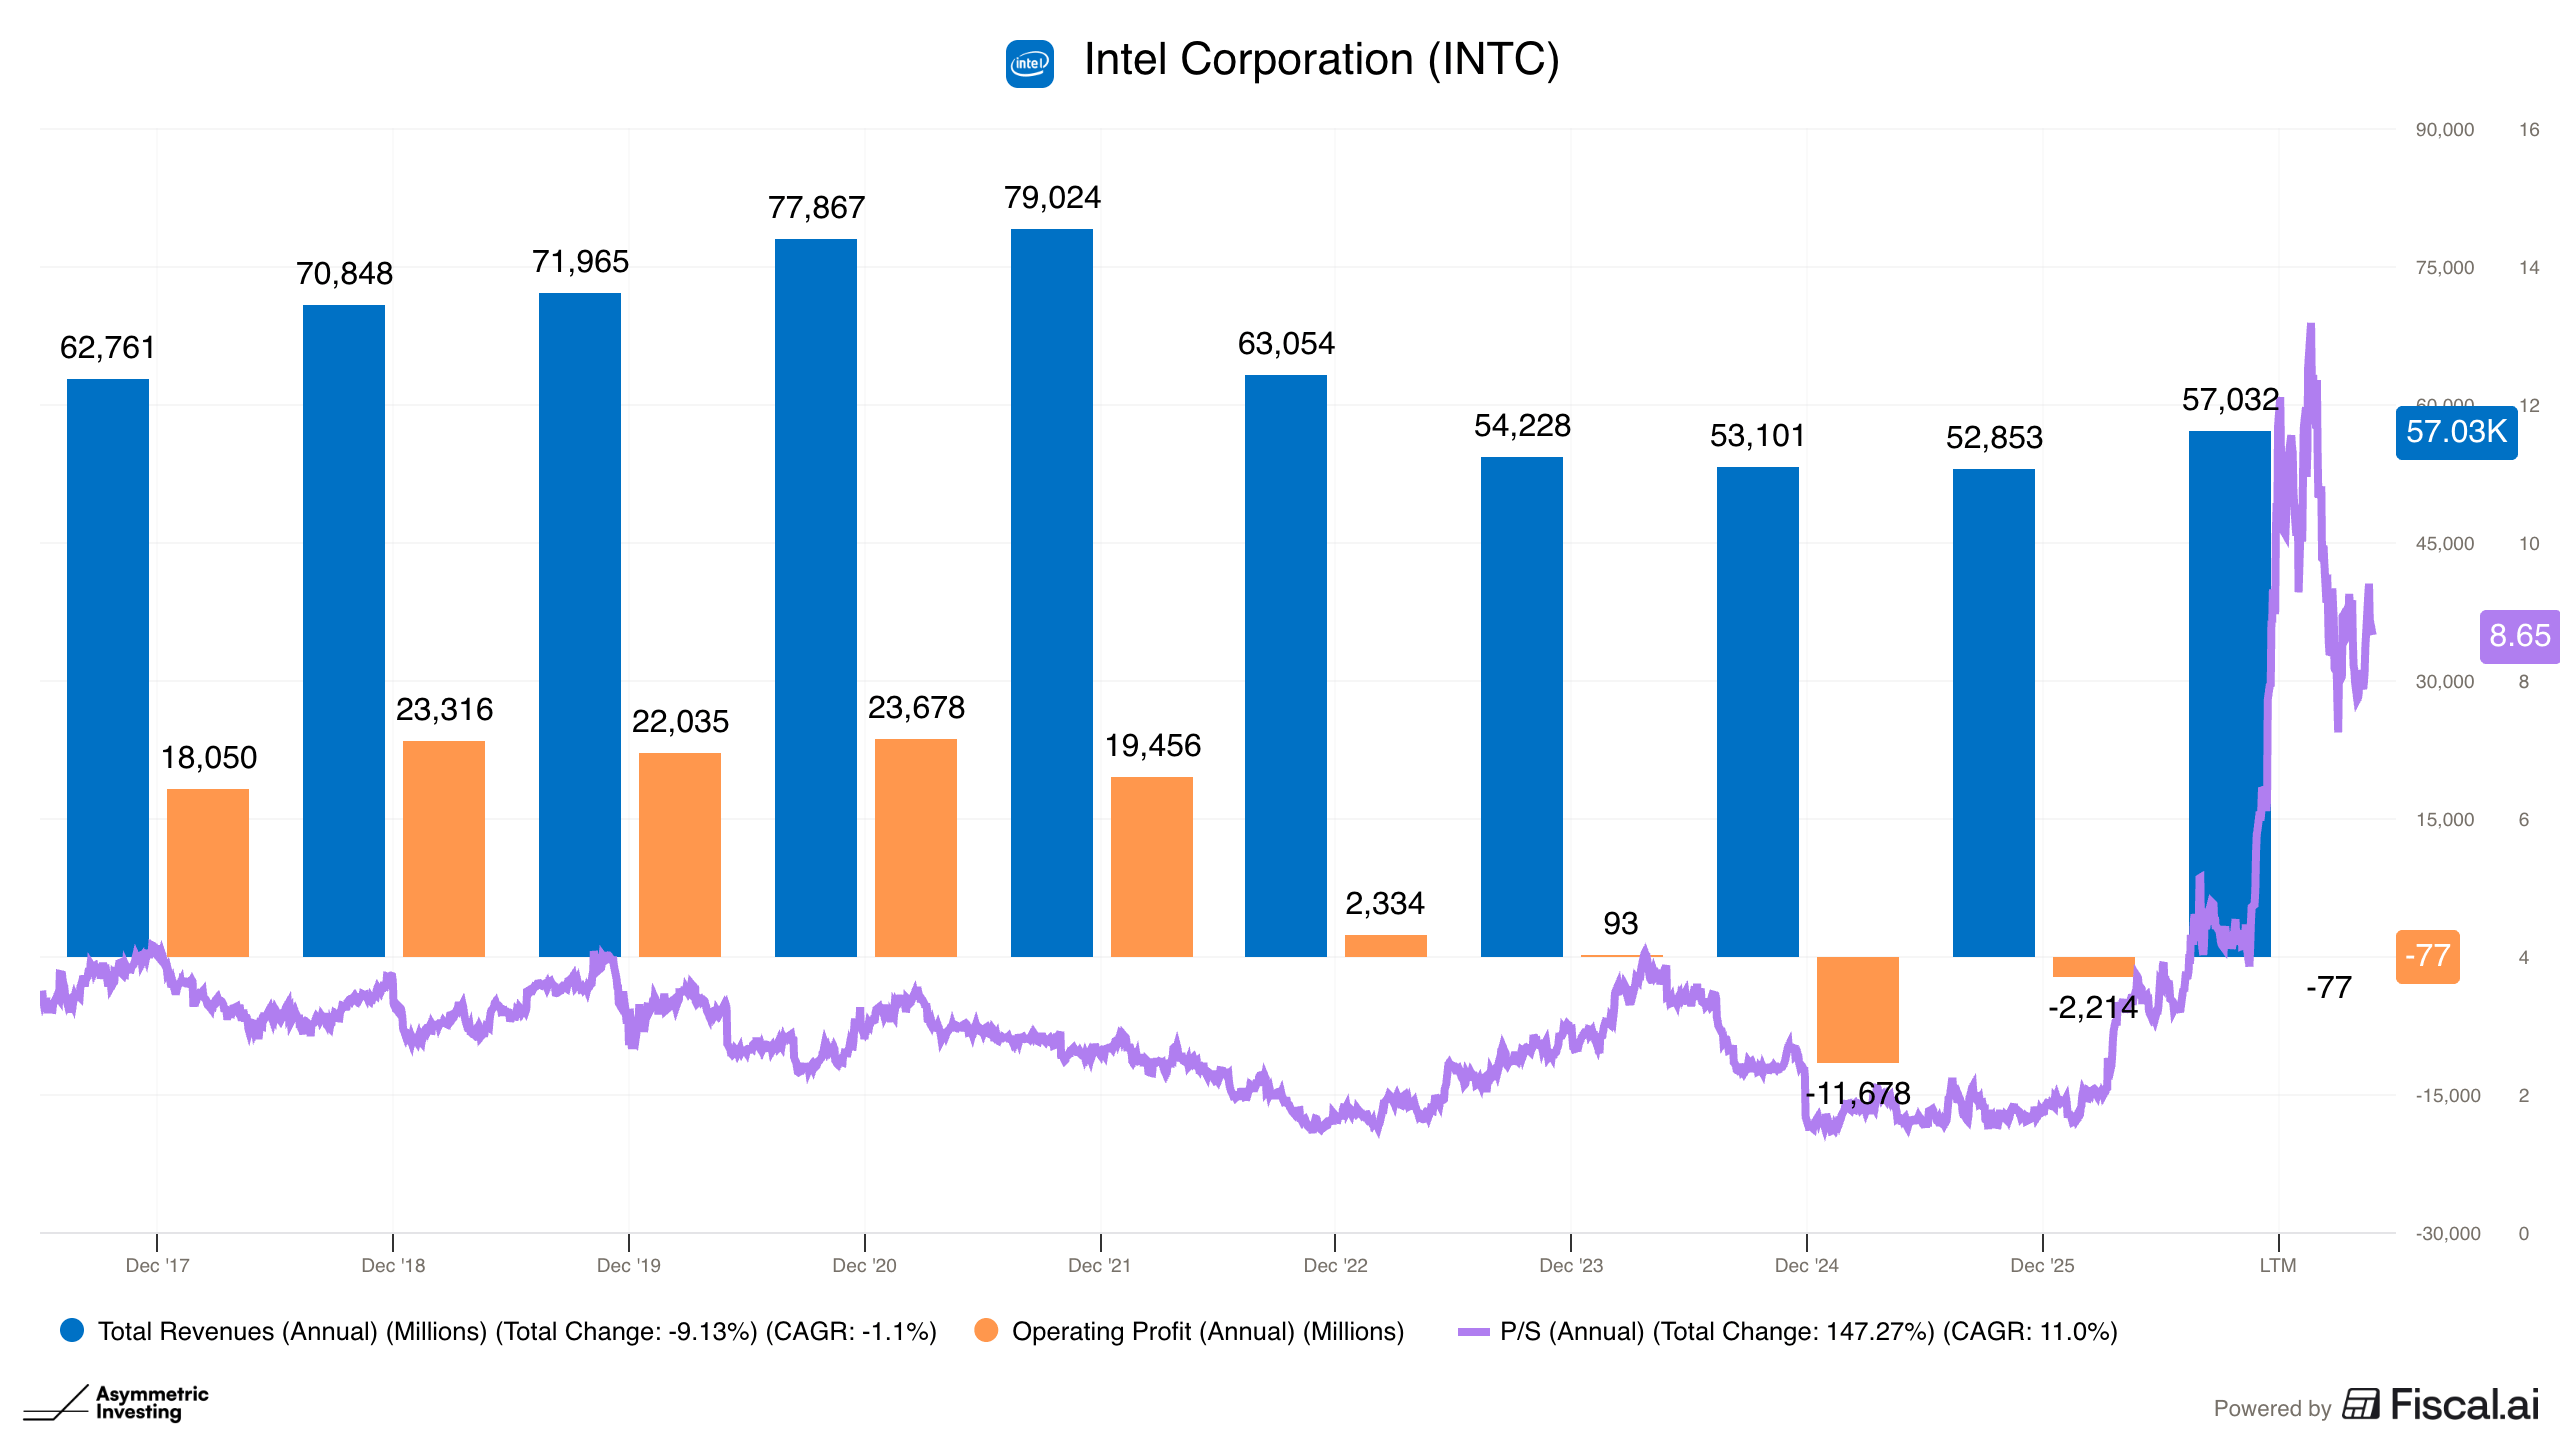Click the 79,024 revenue bar for Dec '21
Image resolution: width=2560 pixels, height=1440 pixels.
coord(1051,592)
